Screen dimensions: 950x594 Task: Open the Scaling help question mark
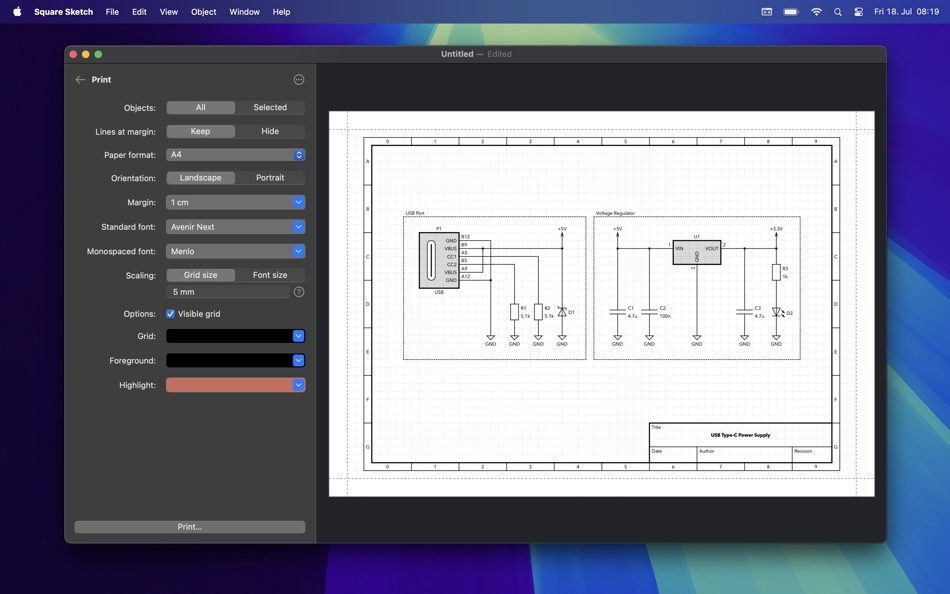point(299,292)
